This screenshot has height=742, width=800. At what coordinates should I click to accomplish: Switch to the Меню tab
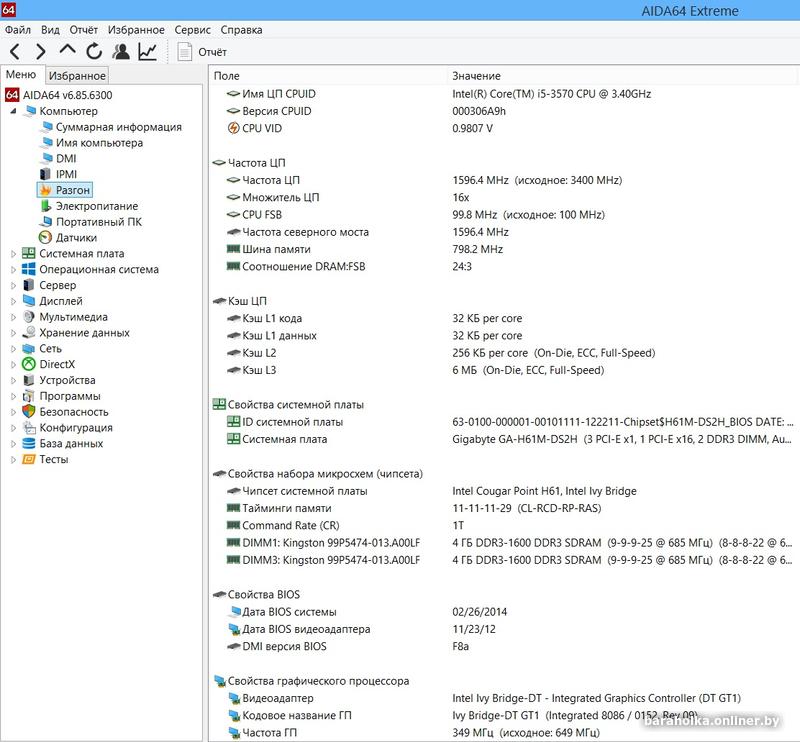click(x=21, y=75)
